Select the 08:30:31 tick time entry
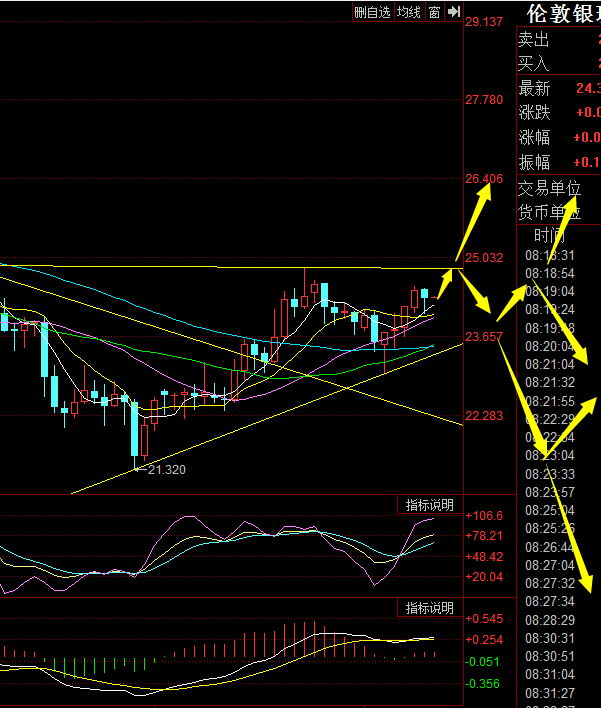The width and height of the screenshot is (601, 708). coord(550,639)
